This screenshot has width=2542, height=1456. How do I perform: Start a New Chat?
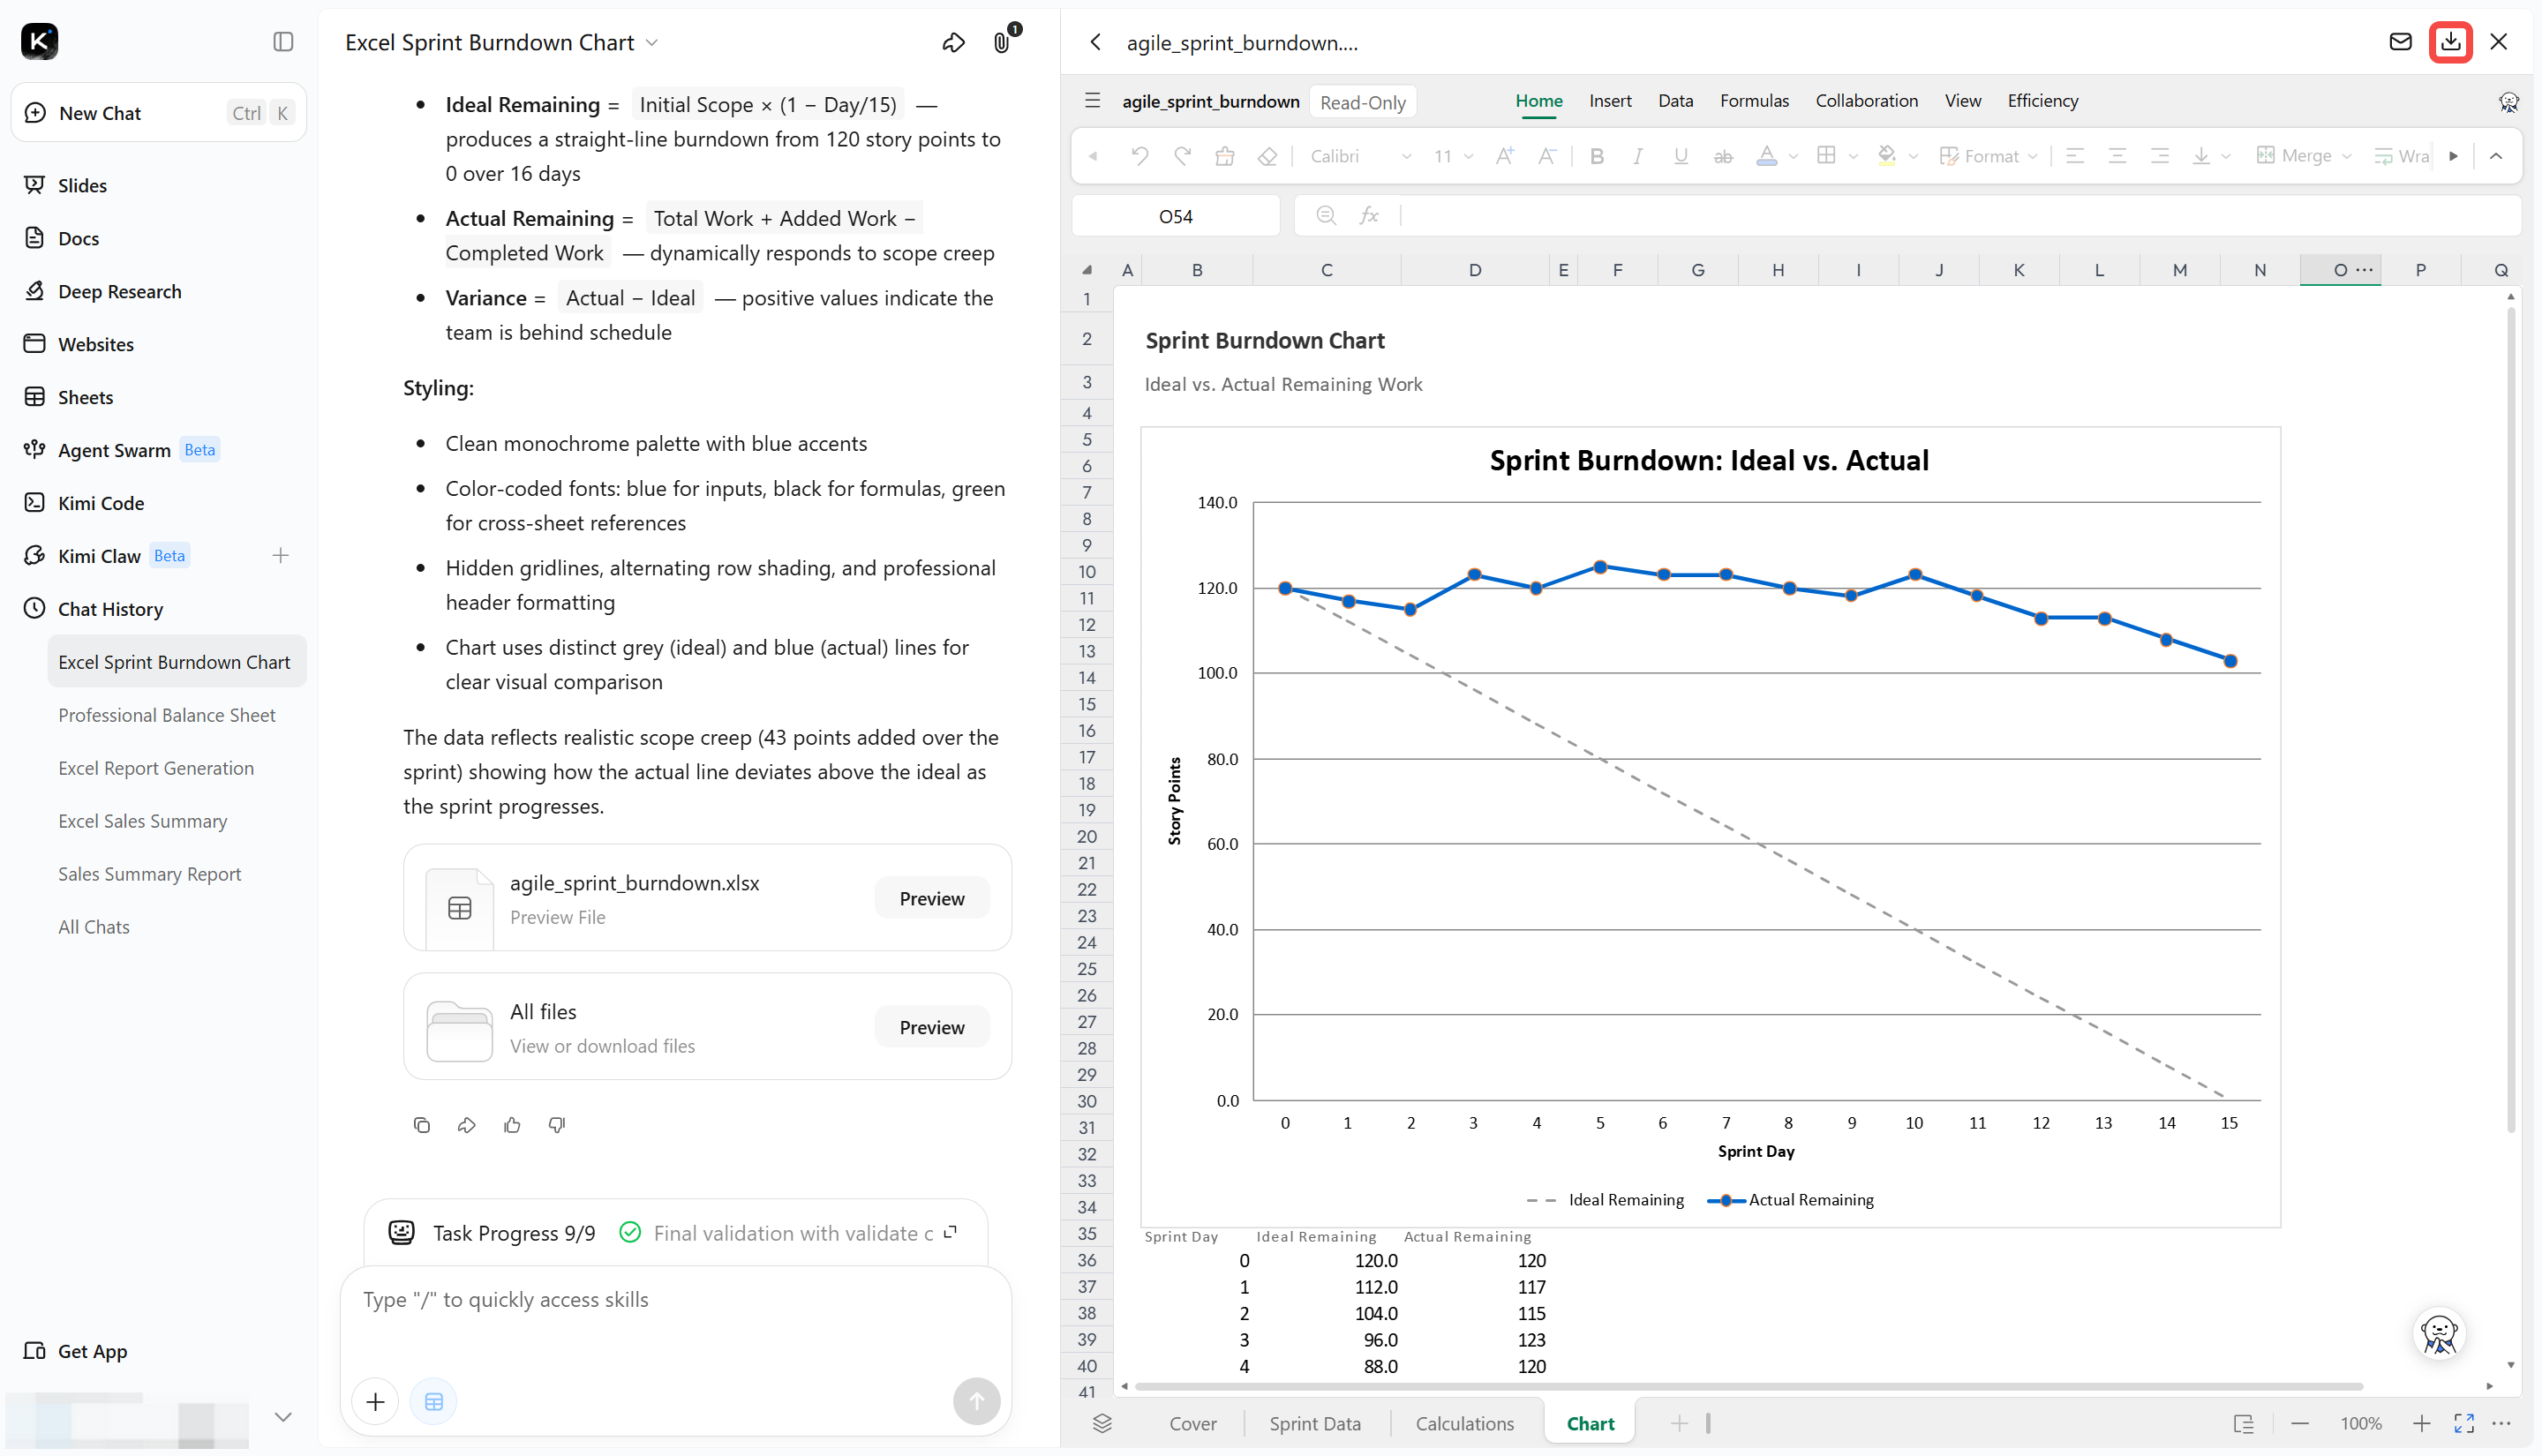click(158, 113)
